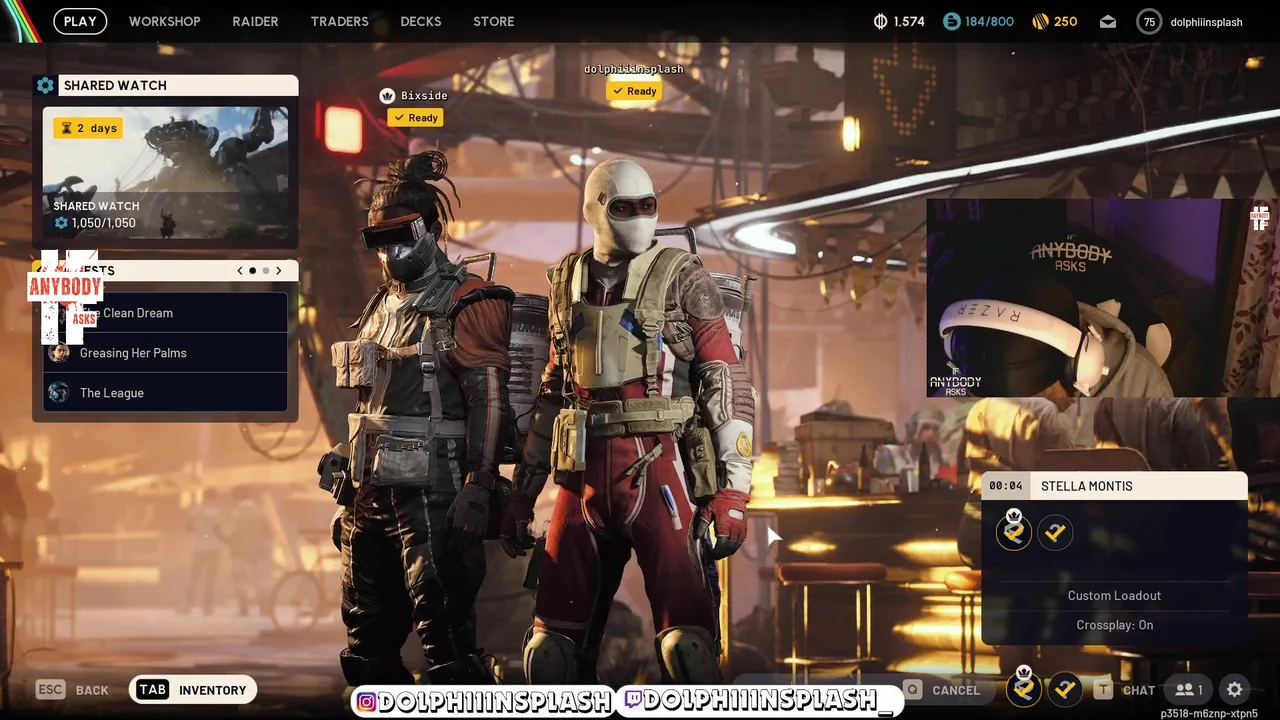Open the Greasing Her Palms quest
This screenshot has width=1280, height=720.
coord(165,353)
